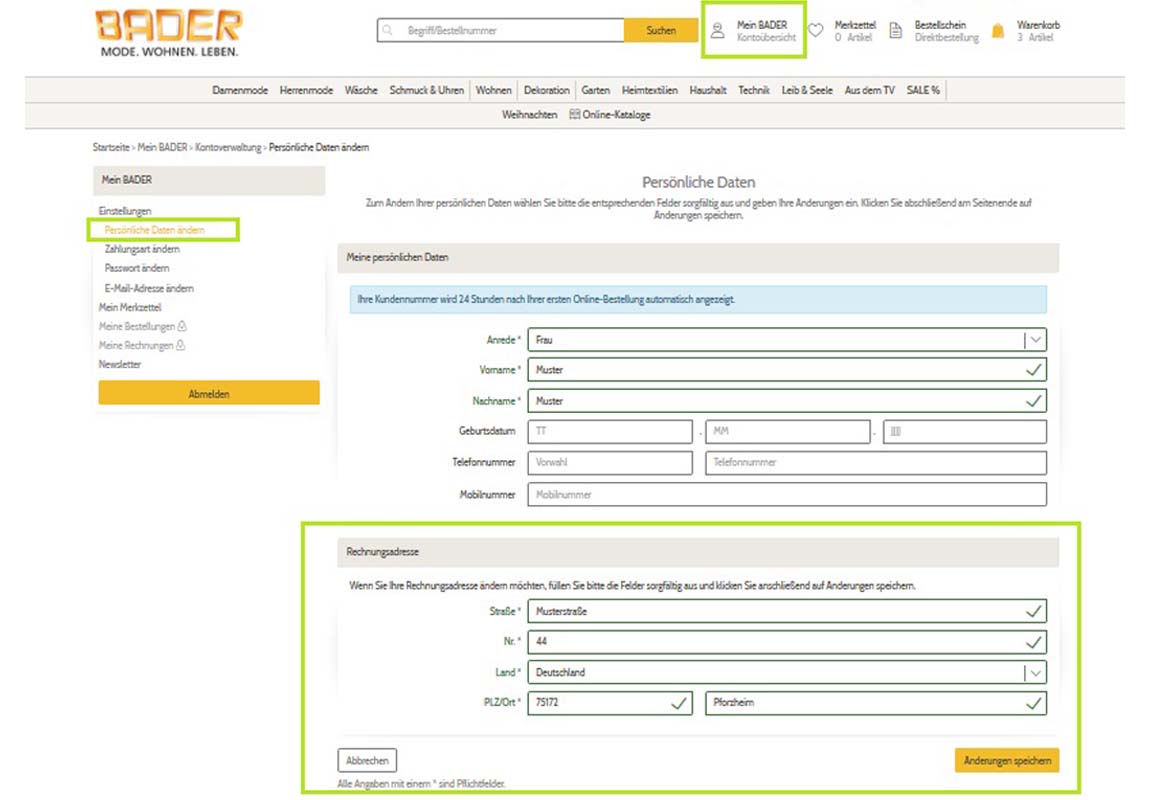Click lock icon next to Meine Bestellungen

click(x=183, y=327)
